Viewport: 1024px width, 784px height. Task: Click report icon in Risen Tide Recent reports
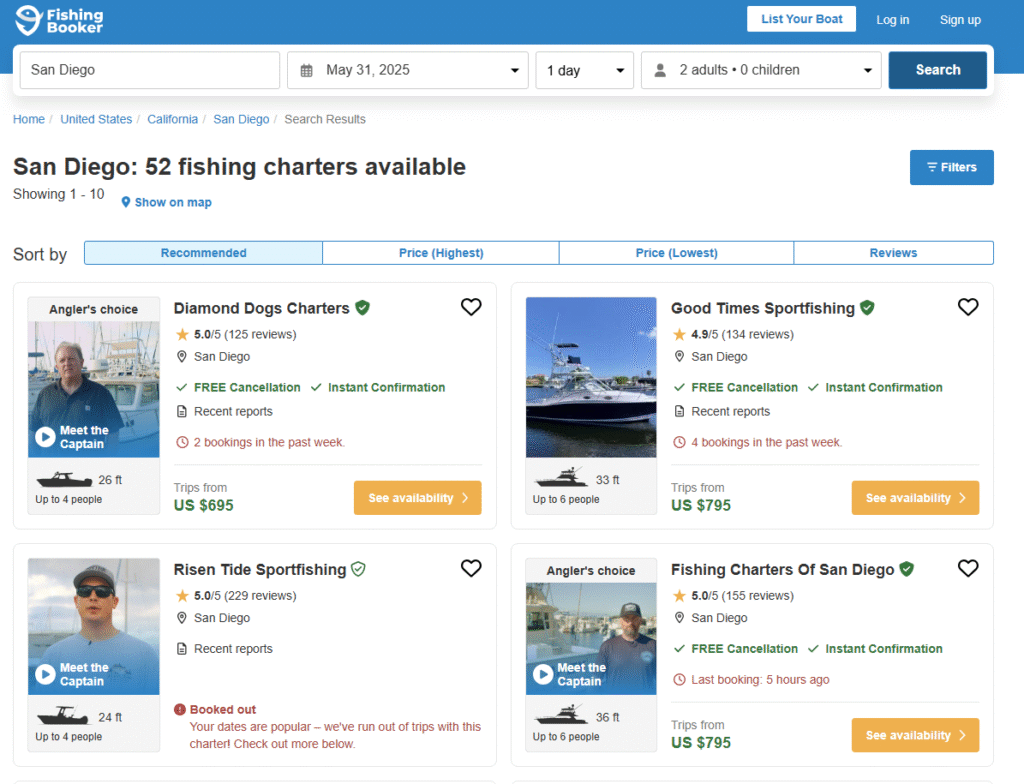point(182,649)
